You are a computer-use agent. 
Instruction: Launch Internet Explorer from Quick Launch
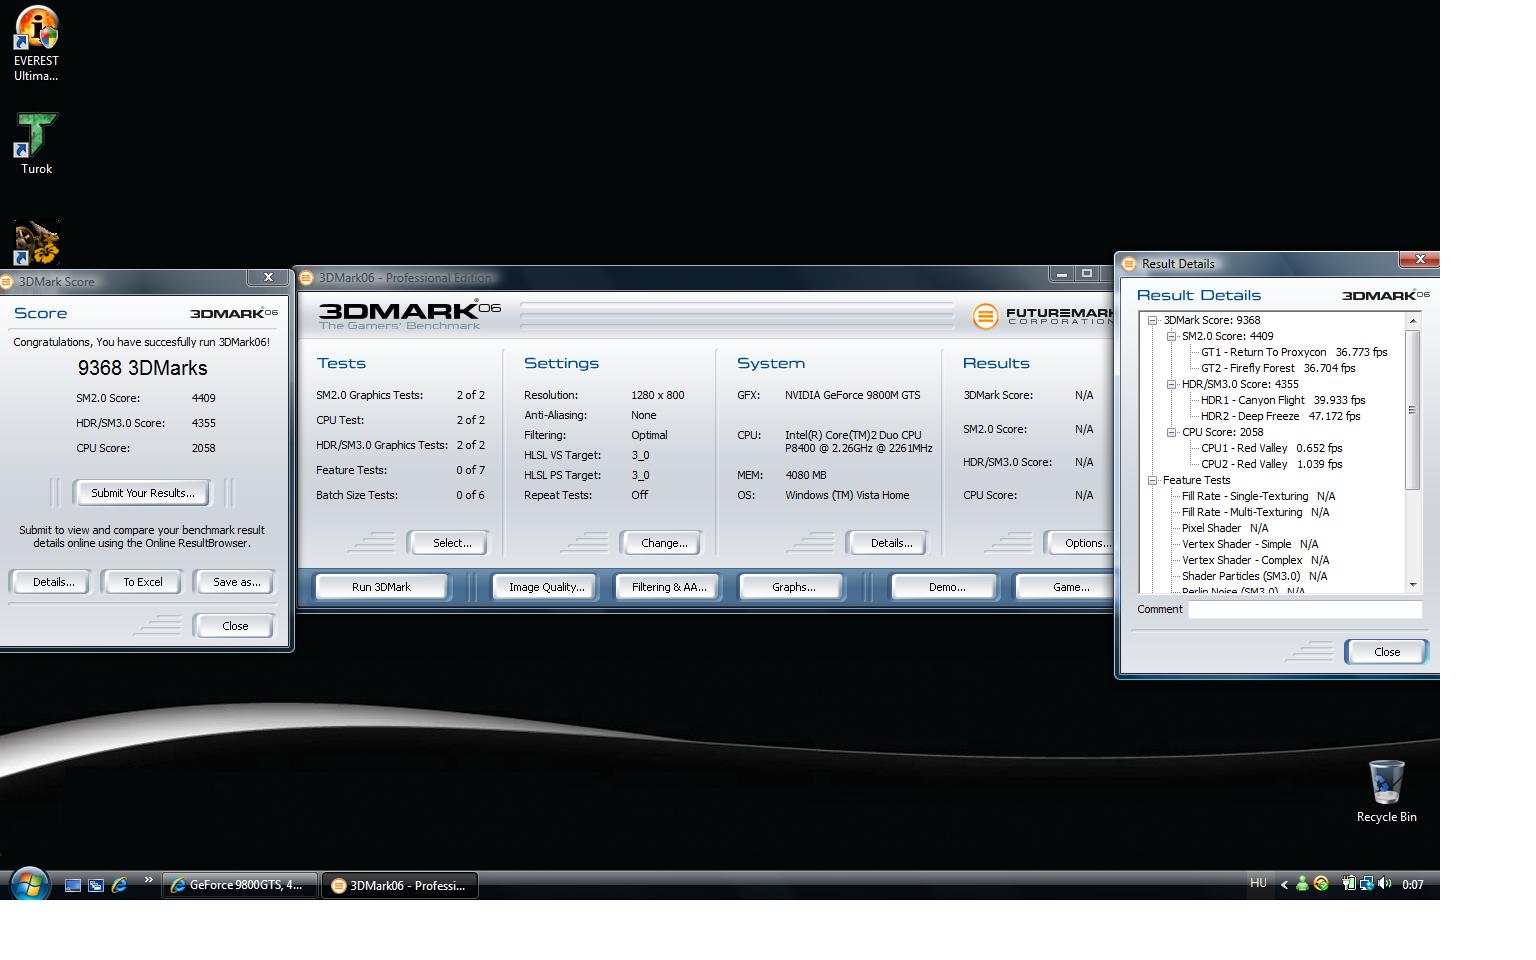point(119,885)
